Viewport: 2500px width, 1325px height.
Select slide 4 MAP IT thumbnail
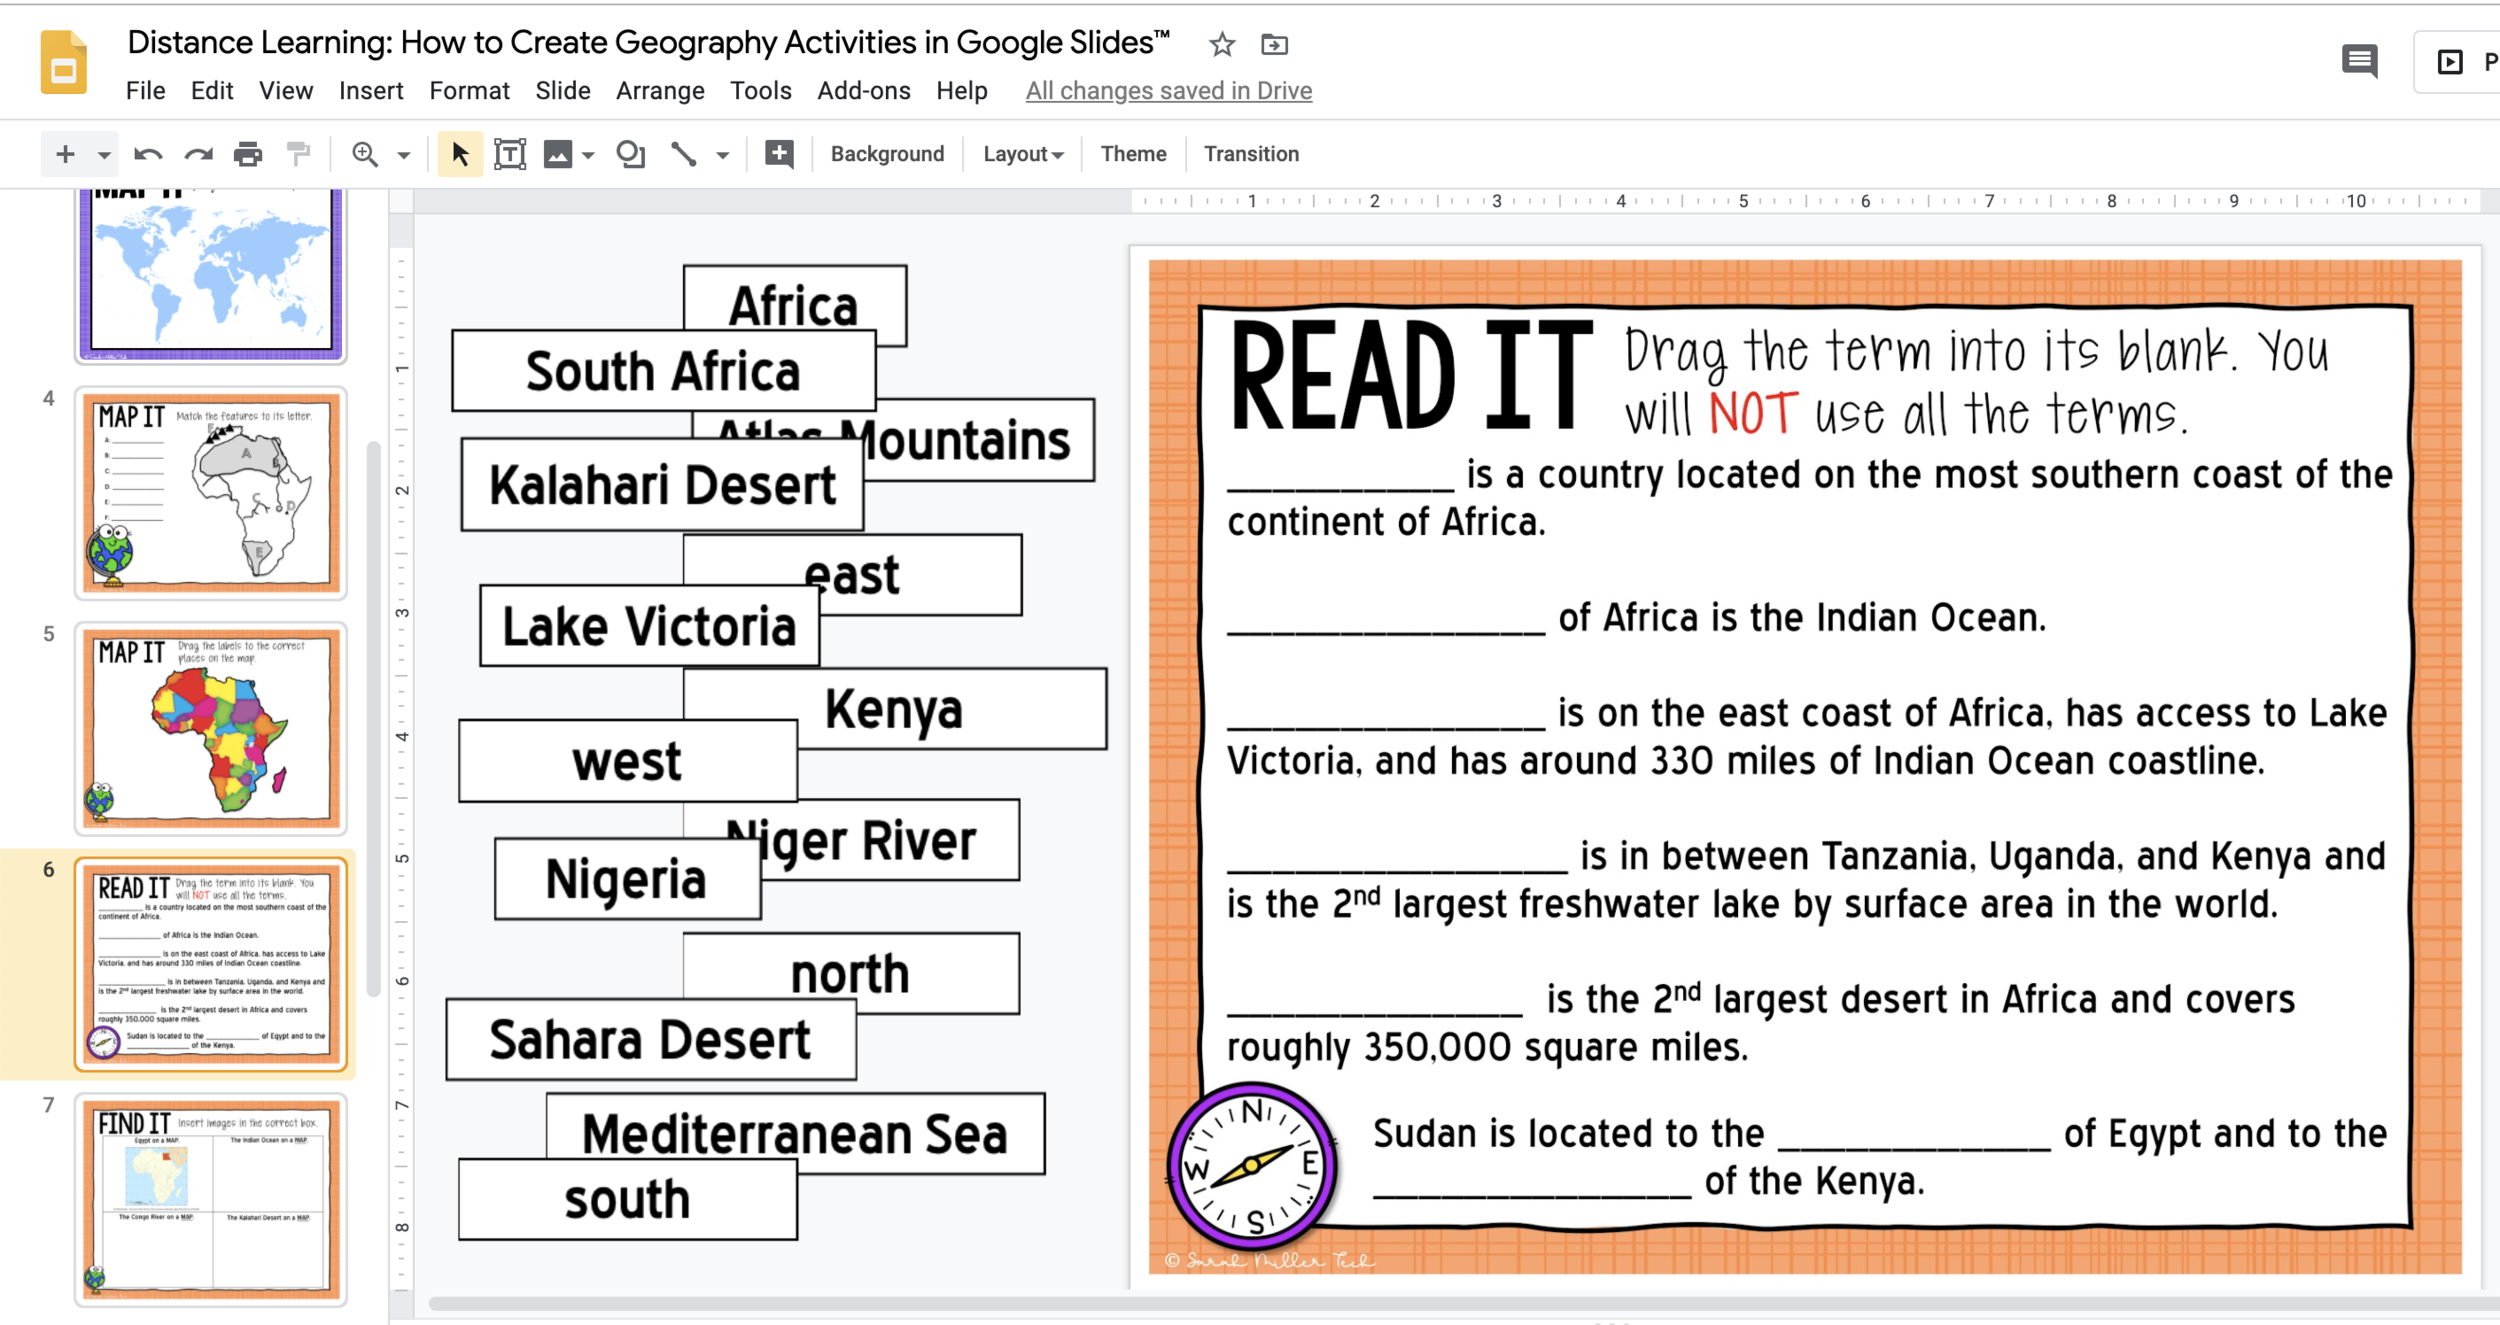[x=211, y=493]
